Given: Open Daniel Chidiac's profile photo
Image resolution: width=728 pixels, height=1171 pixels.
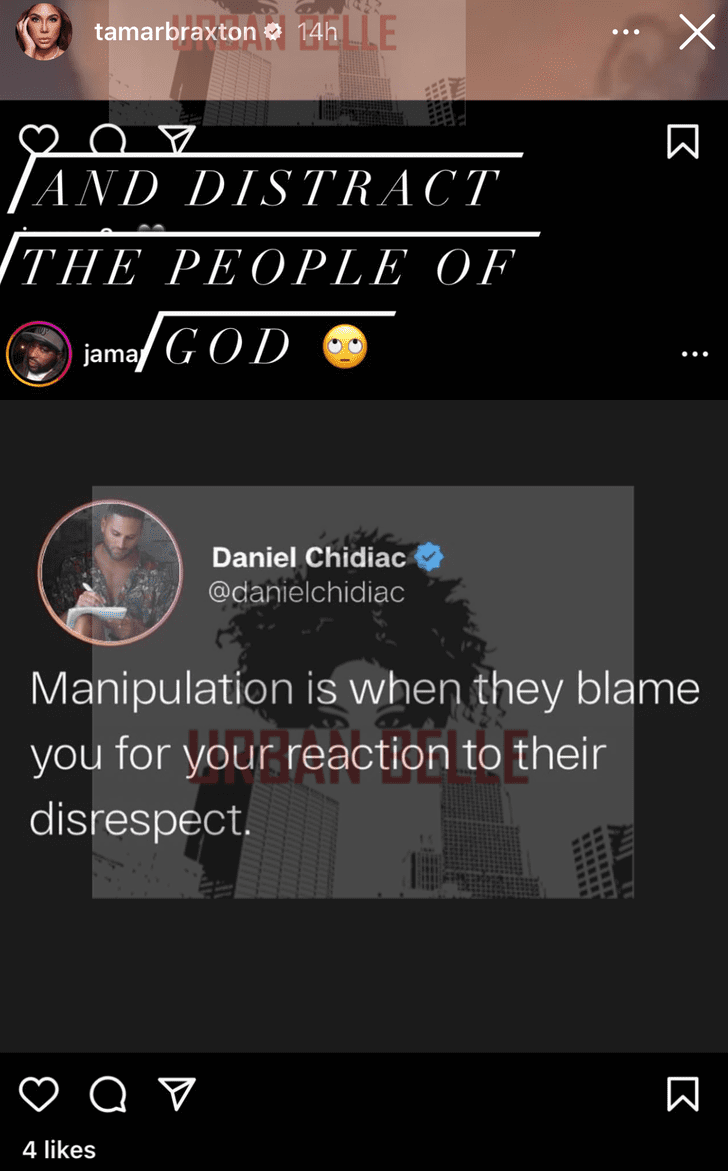Looking at the screenshot, I should [x=111, y=572].
